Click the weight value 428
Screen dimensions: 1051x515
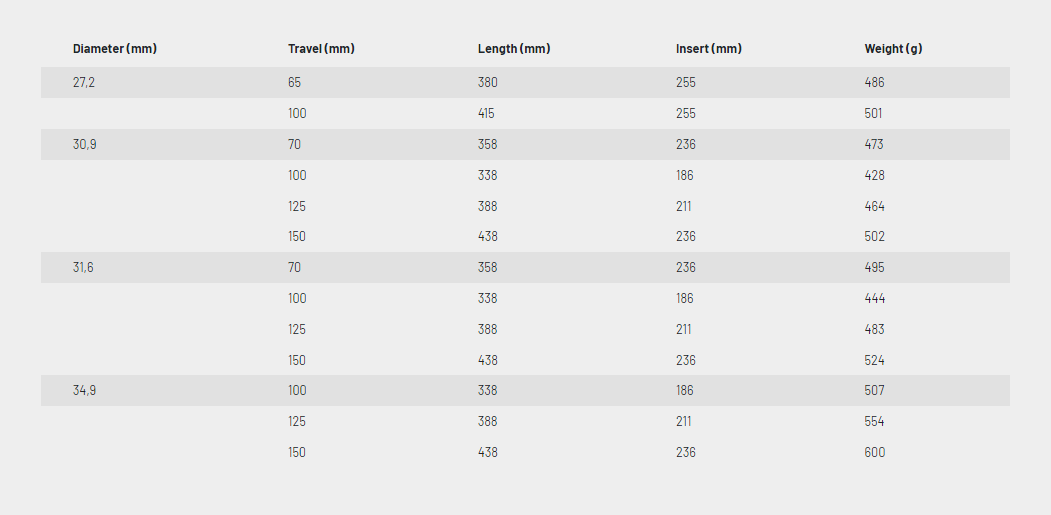(875, 175)
